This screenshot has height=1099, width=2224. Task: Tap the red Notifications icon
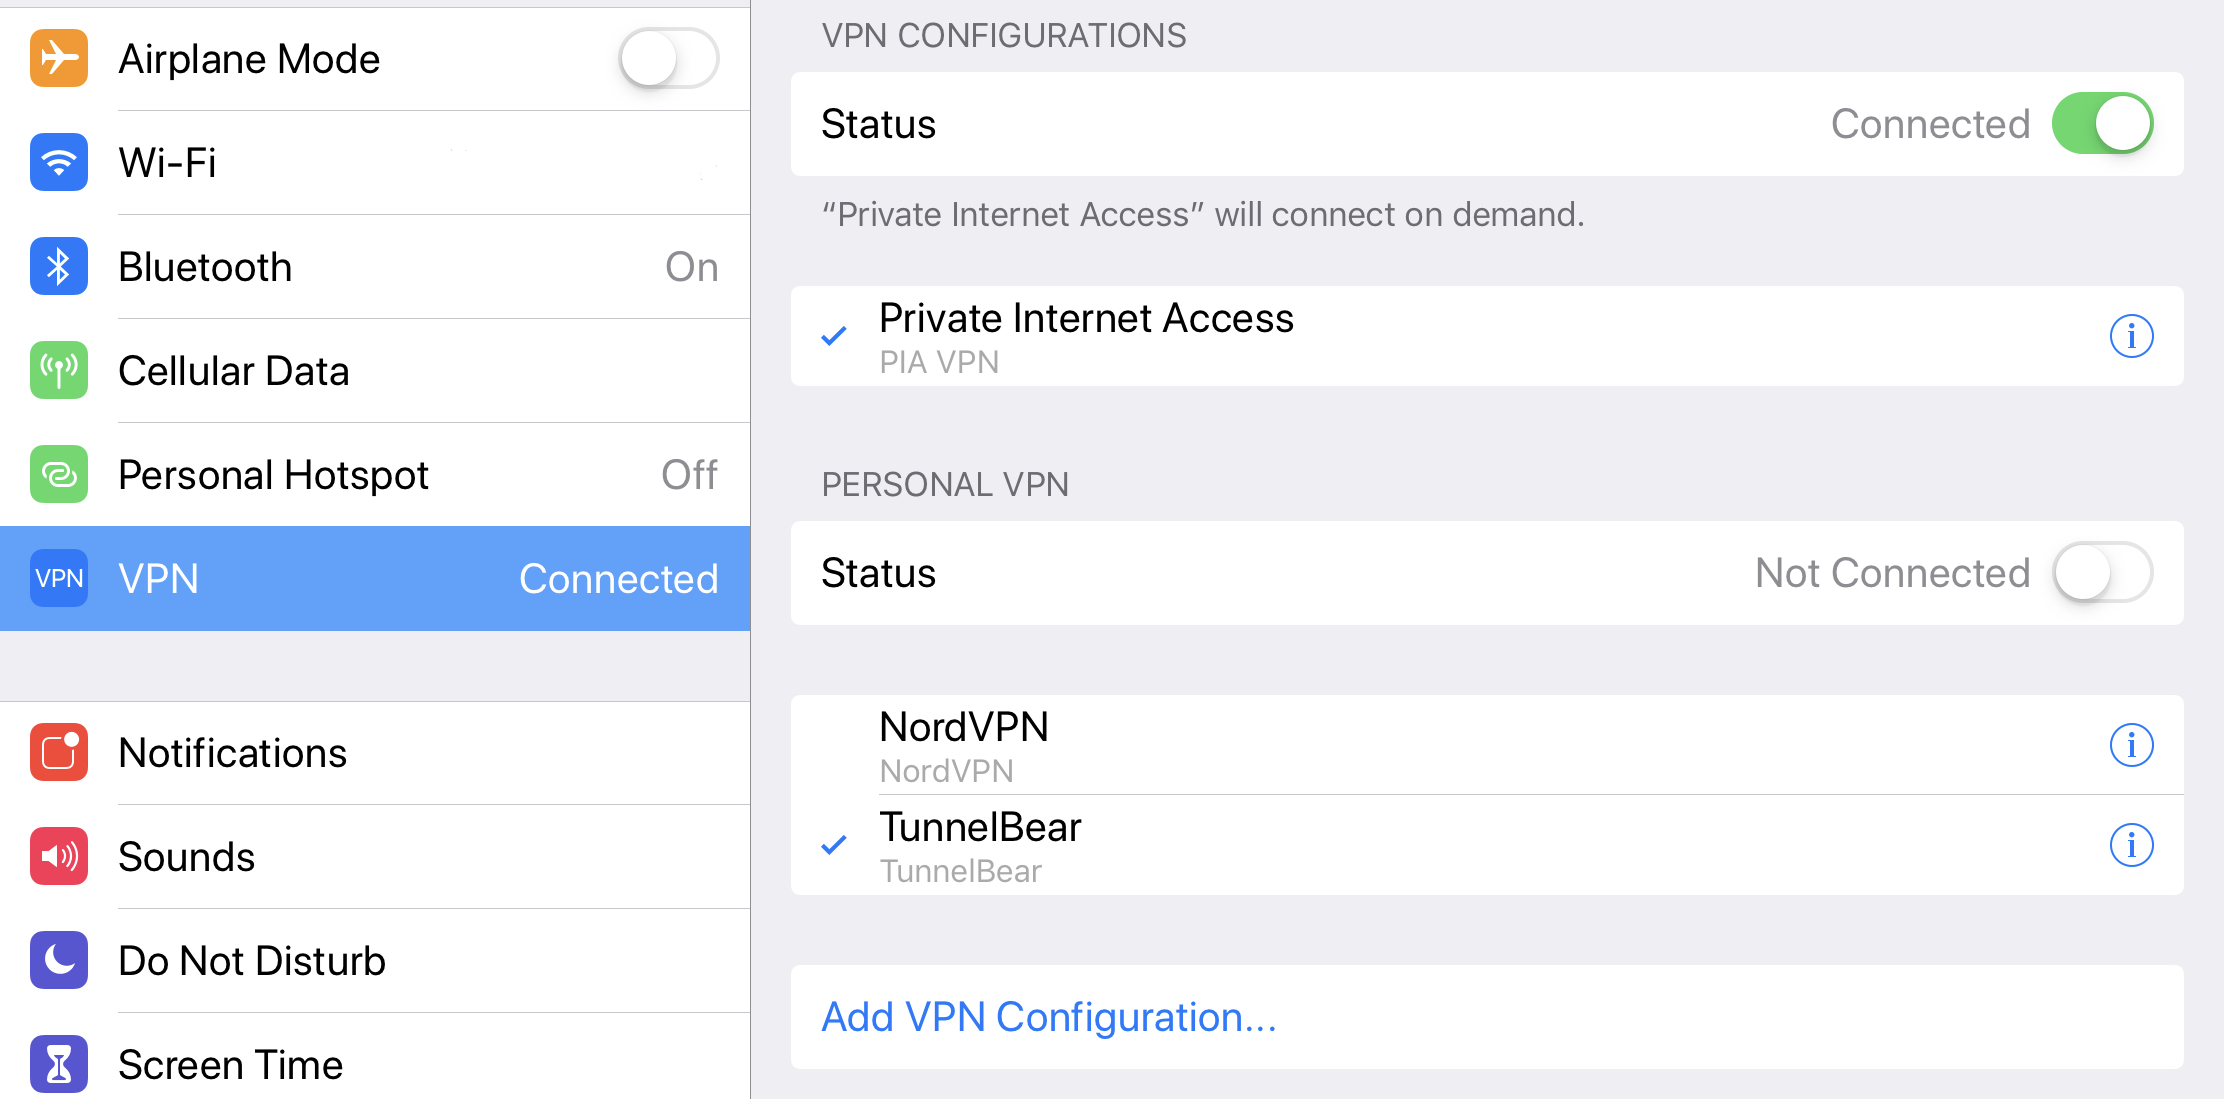pyautogui.click(x=59, y=752)
